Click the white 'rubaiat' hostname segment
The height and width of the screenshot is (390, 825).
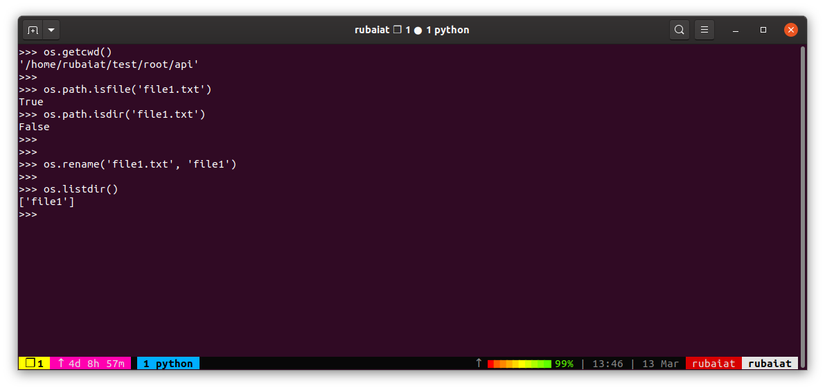770,363
